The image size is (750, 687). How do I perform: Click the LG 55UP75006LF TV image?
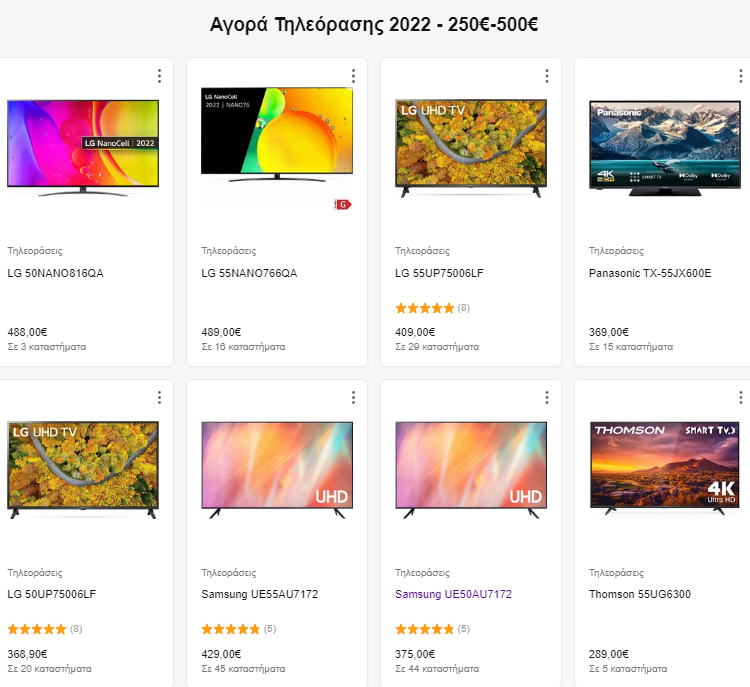point(471,148)
